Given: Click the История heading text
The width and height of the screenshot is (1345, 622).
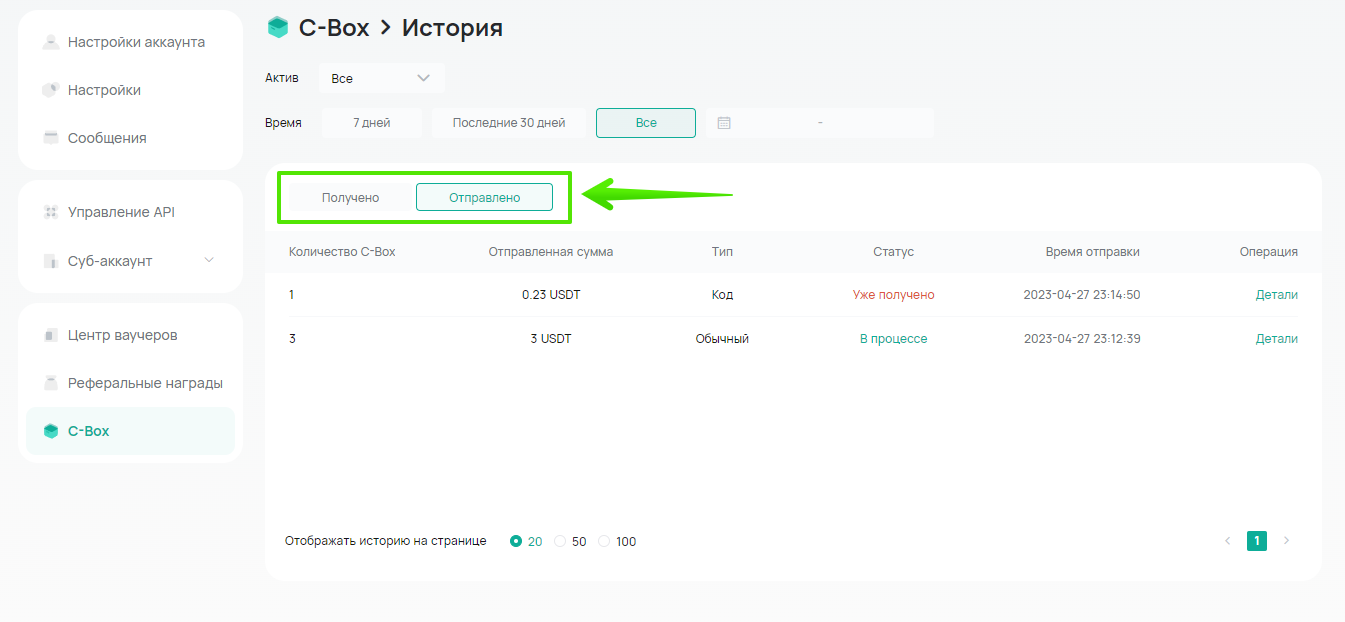Looking at the screenshot, I should [452, 28].
